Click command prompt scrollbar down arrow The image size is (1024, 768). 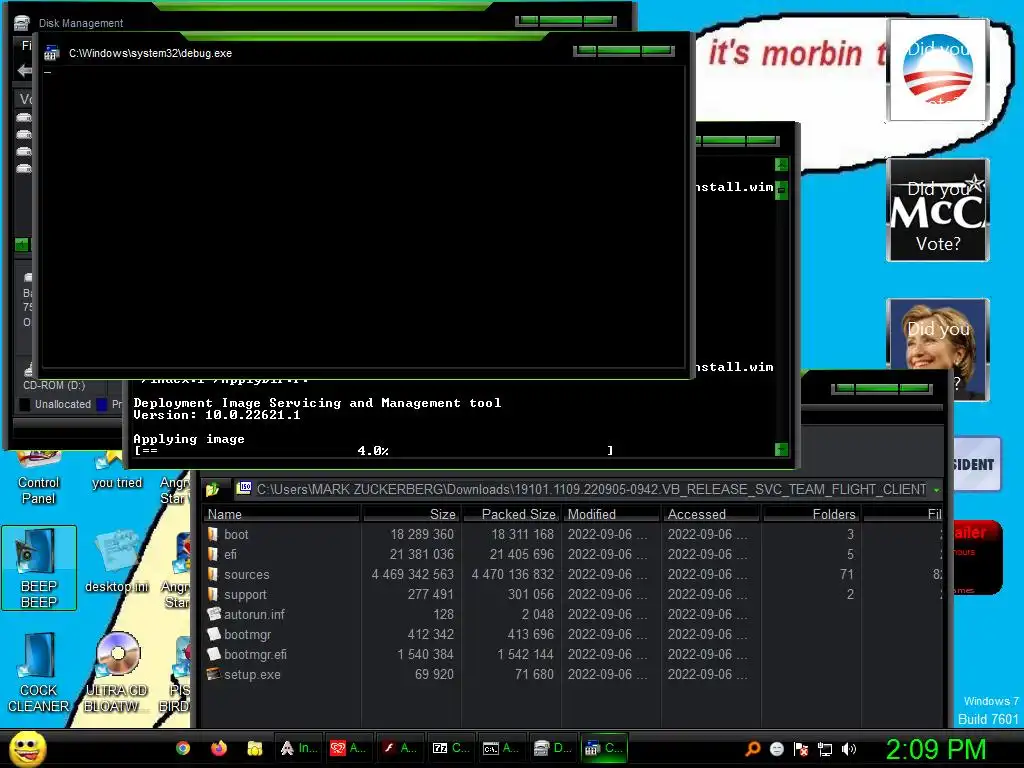click(x=781, y=449)
